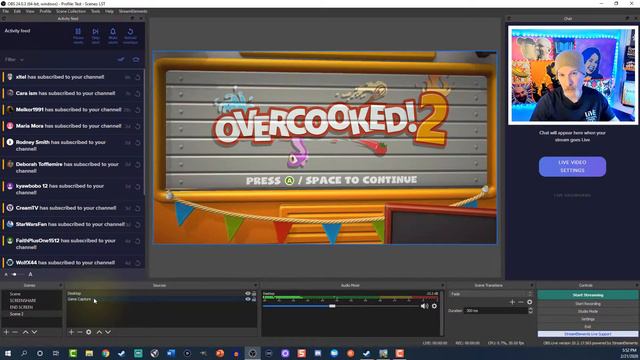Screen dimensions: 640x360
Task: Move the selected scene down
Action: pyautogui.click(x=34, y=332)
